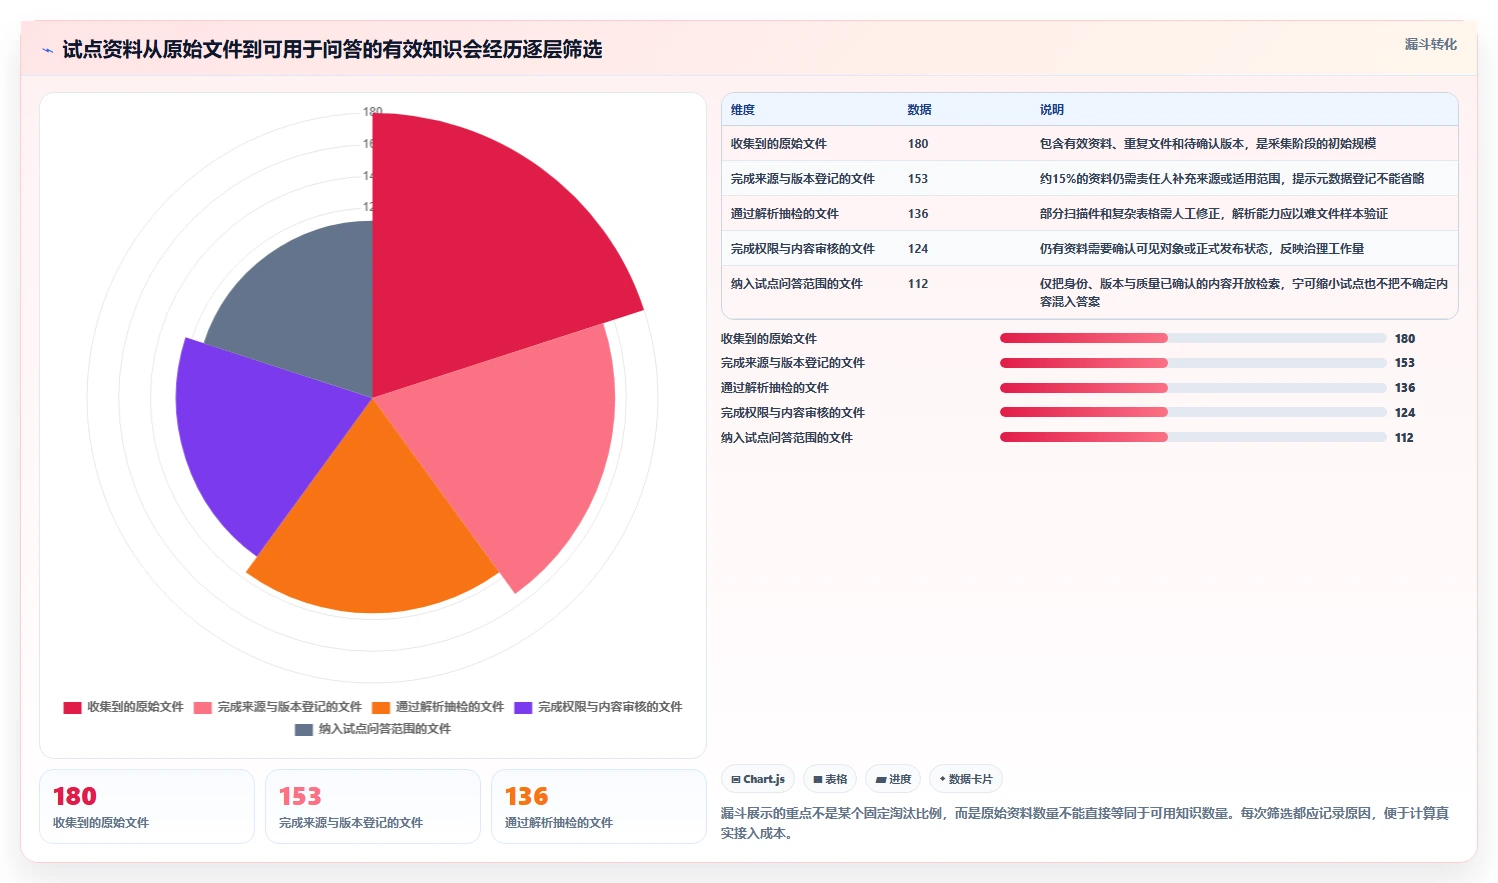
Task: Click progress bar for 完成来源与版本登记的文件
Action: point(1193,363)
